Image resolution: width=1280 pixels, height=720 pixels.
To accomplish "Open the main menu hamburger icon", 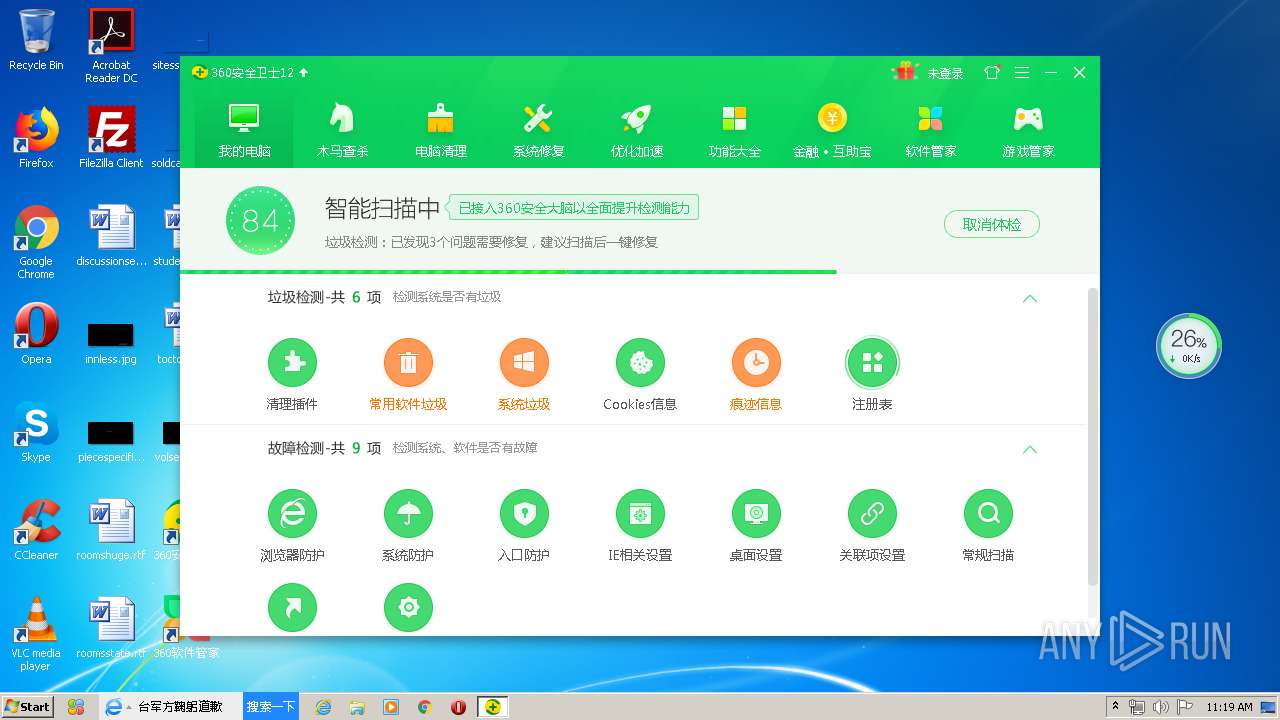I will (x=1021, y=73).
